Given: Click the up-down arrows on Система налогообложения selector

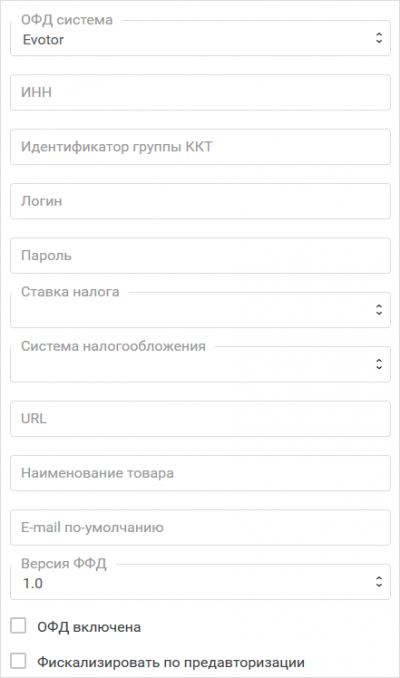Looking at the screenshot, I should tap(379, 364).
